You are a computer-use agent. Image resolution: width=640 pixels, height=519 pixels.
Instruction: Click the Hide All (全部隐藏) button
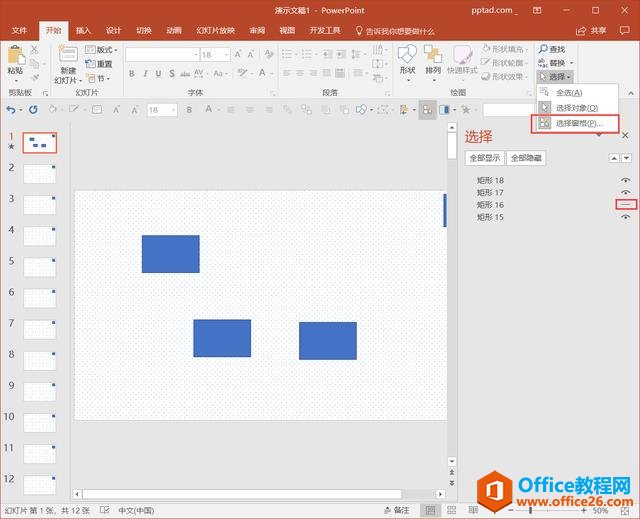point(526,158)
